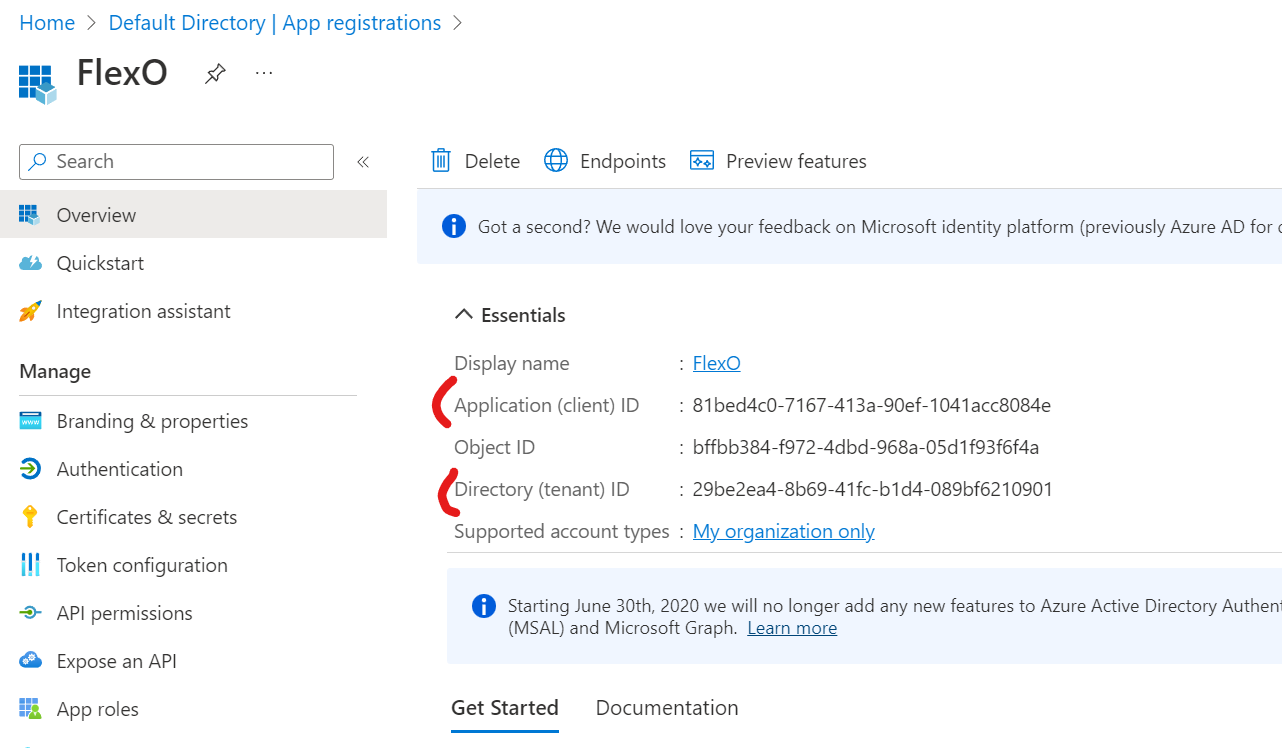
Task: Click the API permissions icon
Action: click(x=30, y=613)
